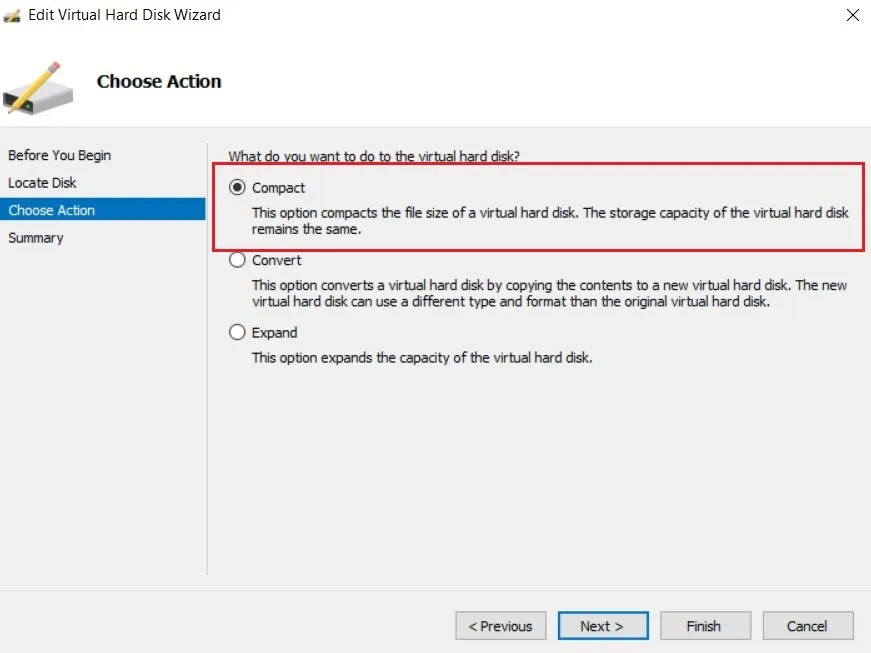Click the window title text in title bar

[x=124, y=15]
